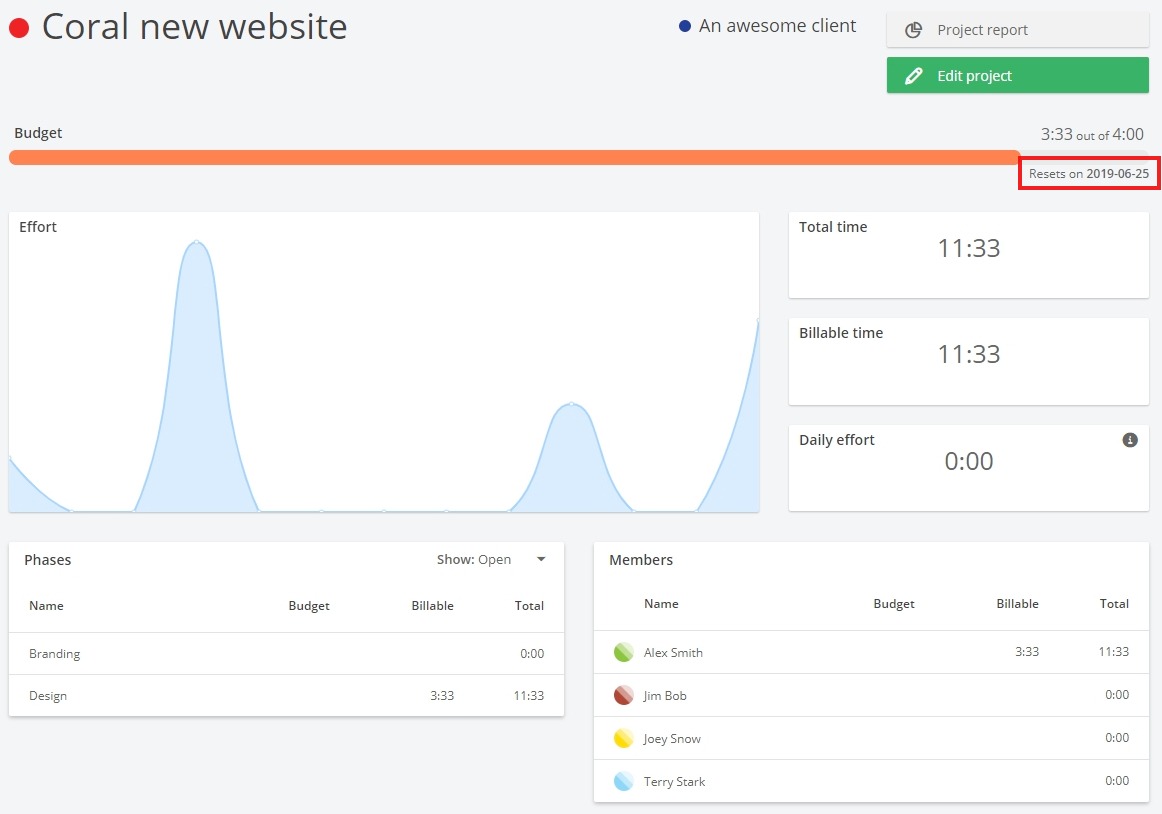Click the Phases Billable column header
The image size is (1162, 814).
(x=432, y=606)
